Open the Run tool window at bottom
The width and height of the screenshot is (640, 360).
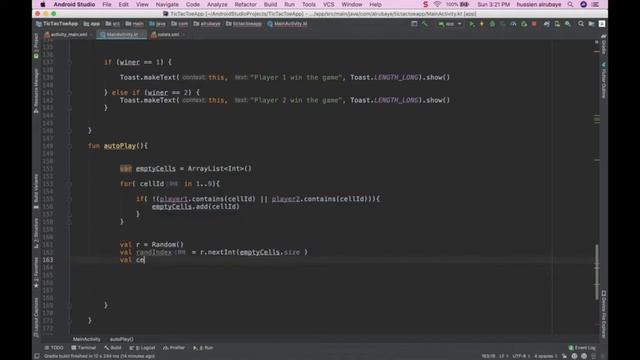pos(203,348)
